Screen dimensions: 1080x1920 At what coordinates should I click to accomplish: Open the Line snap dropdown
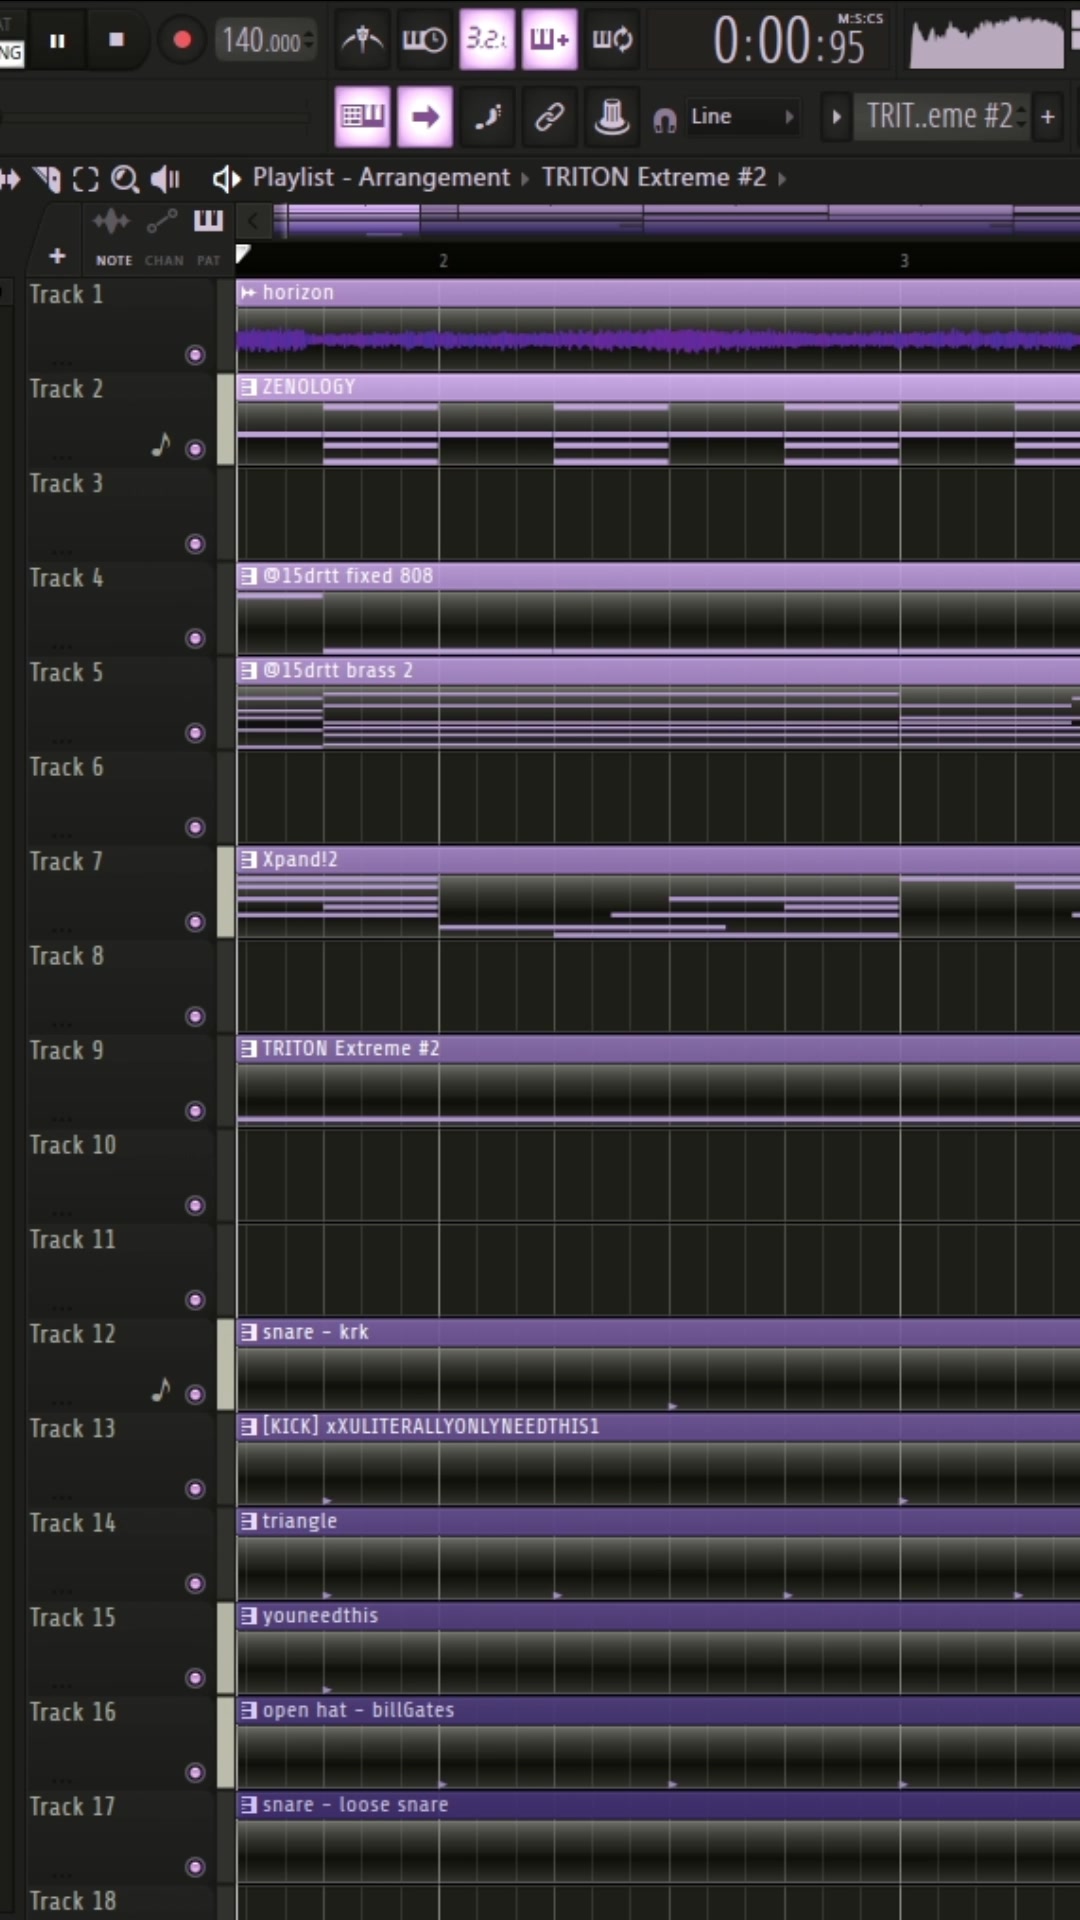tap(742, 117)
